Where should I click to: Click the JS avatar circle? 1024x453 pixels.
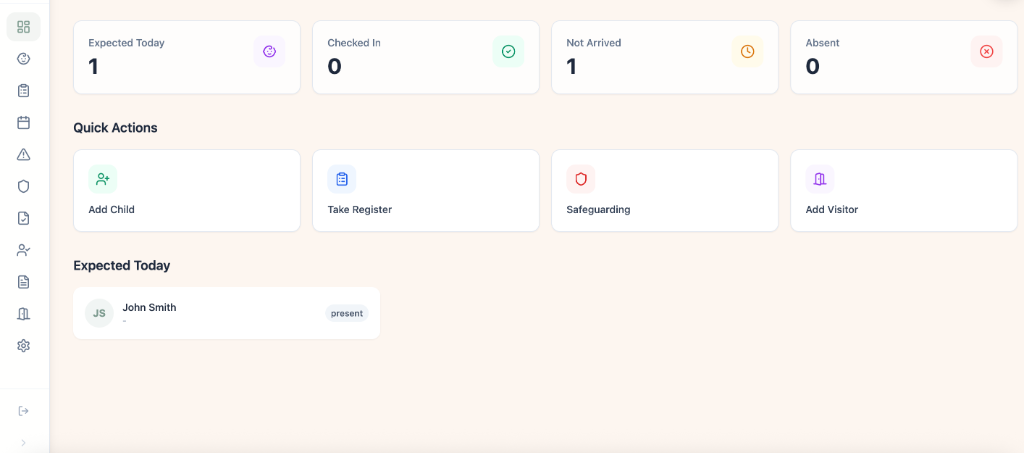99,313
